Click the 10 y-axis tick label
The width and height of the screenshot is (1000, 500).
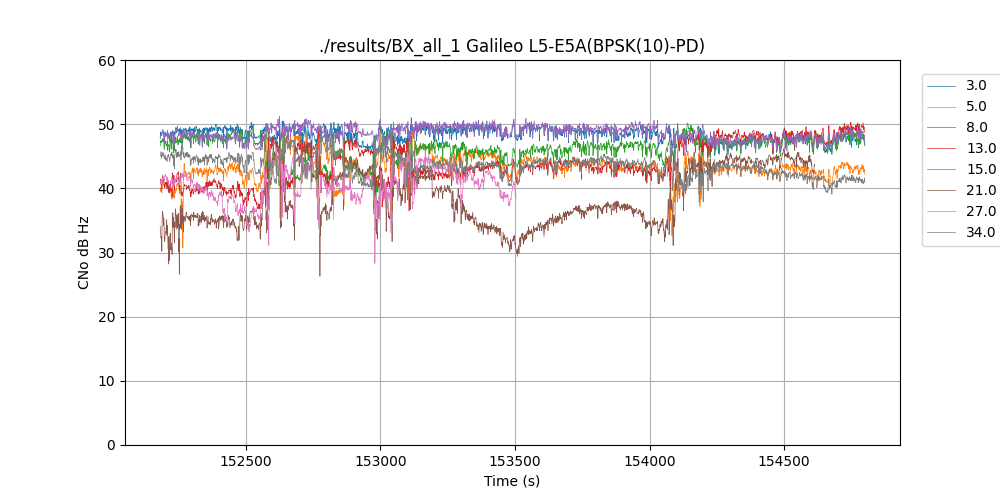click(x=108, y=381)
